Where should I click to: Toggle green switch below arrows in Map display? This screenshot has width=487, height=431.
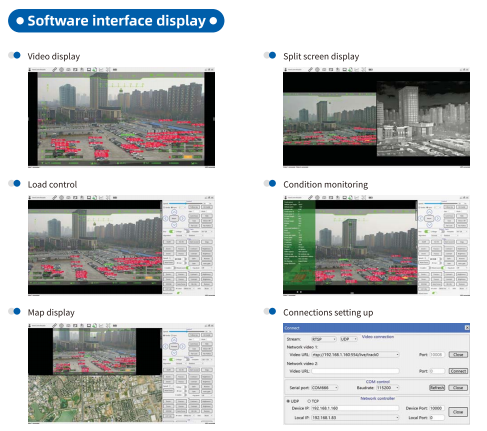[x=172, y=359]
